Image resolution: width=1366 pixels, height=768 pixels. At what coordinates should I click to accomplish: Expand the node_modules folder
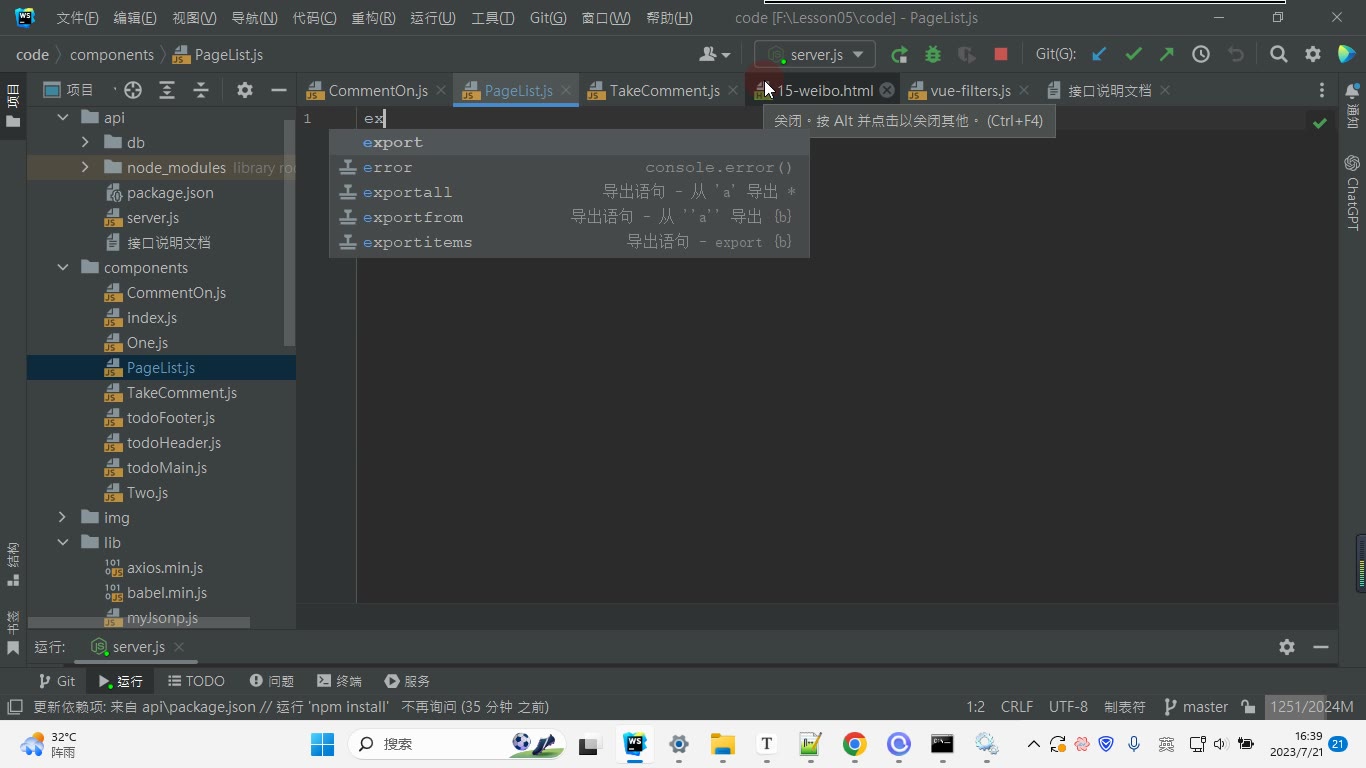85,168
